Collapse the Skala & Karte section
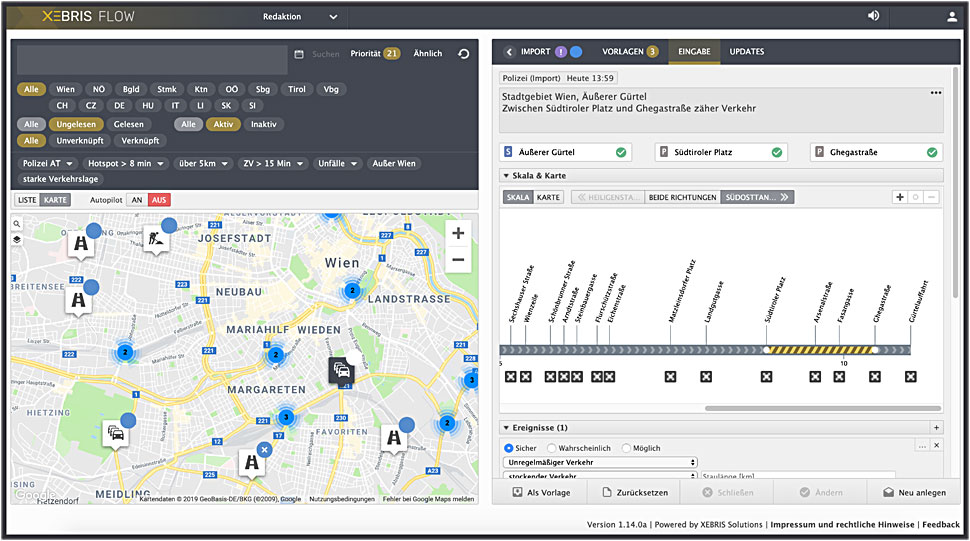Viewport: 970px width, 541px height. [506, 176]
